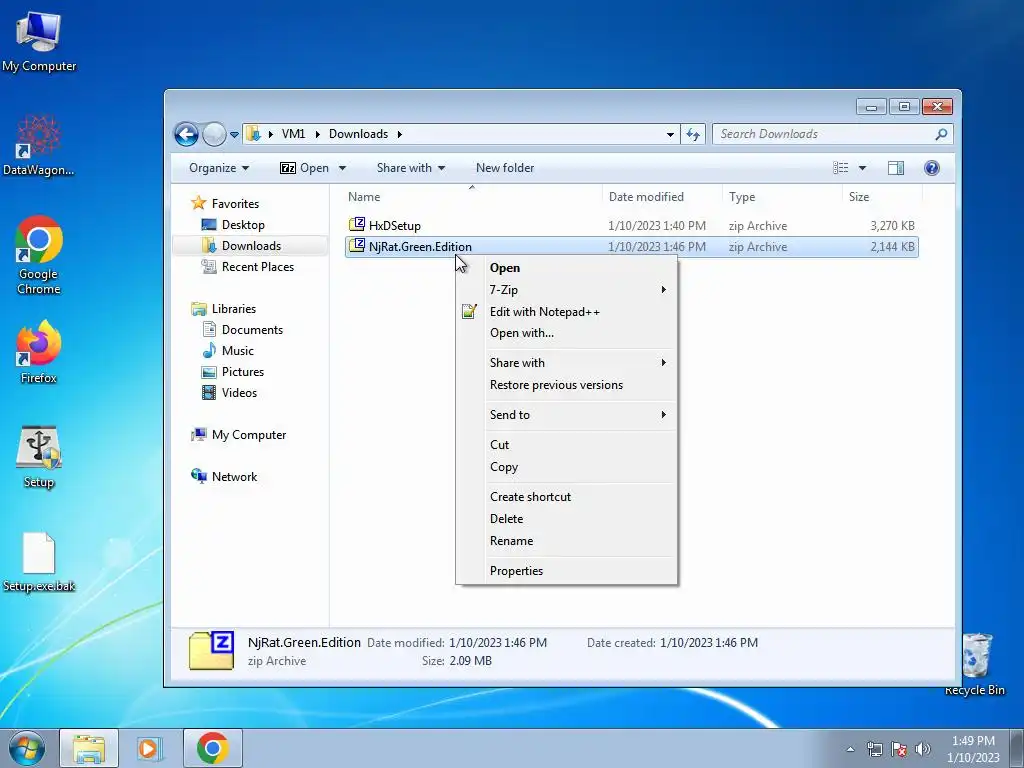The image size is (1024, 768).
Task: Open the volume tray icon
Action: click(923, 749)
